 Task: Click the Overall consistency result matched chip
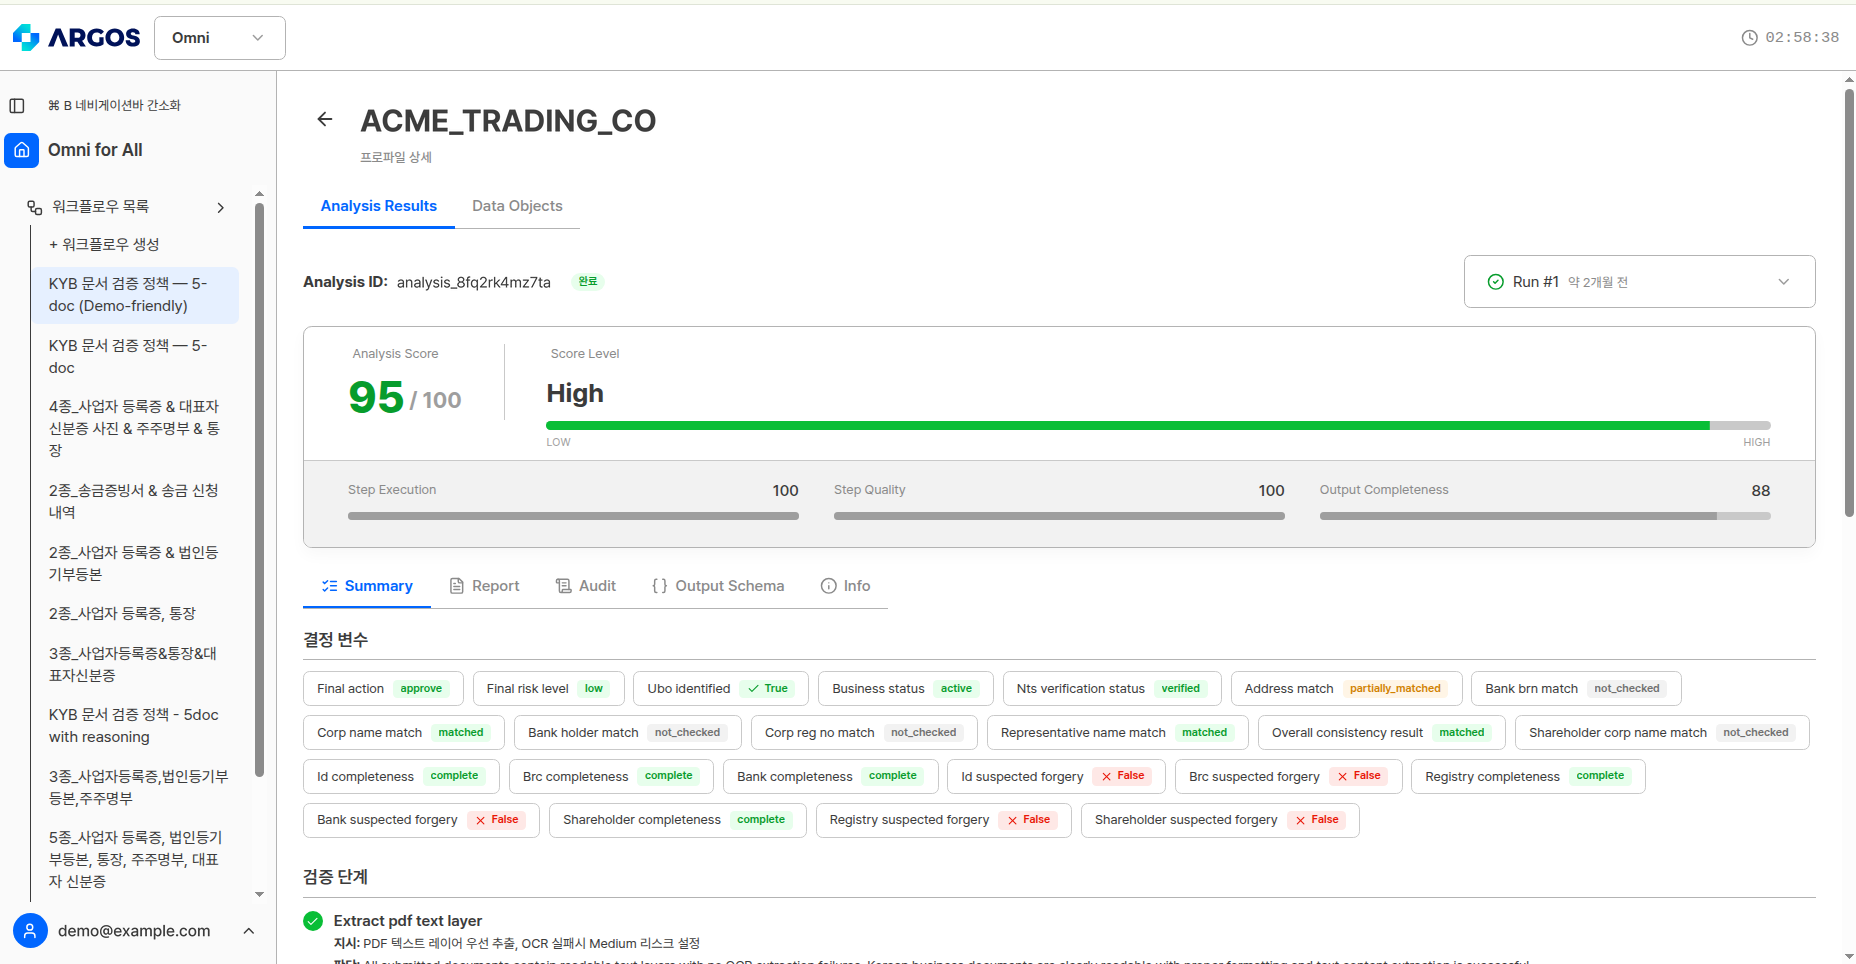[1381, 733]
